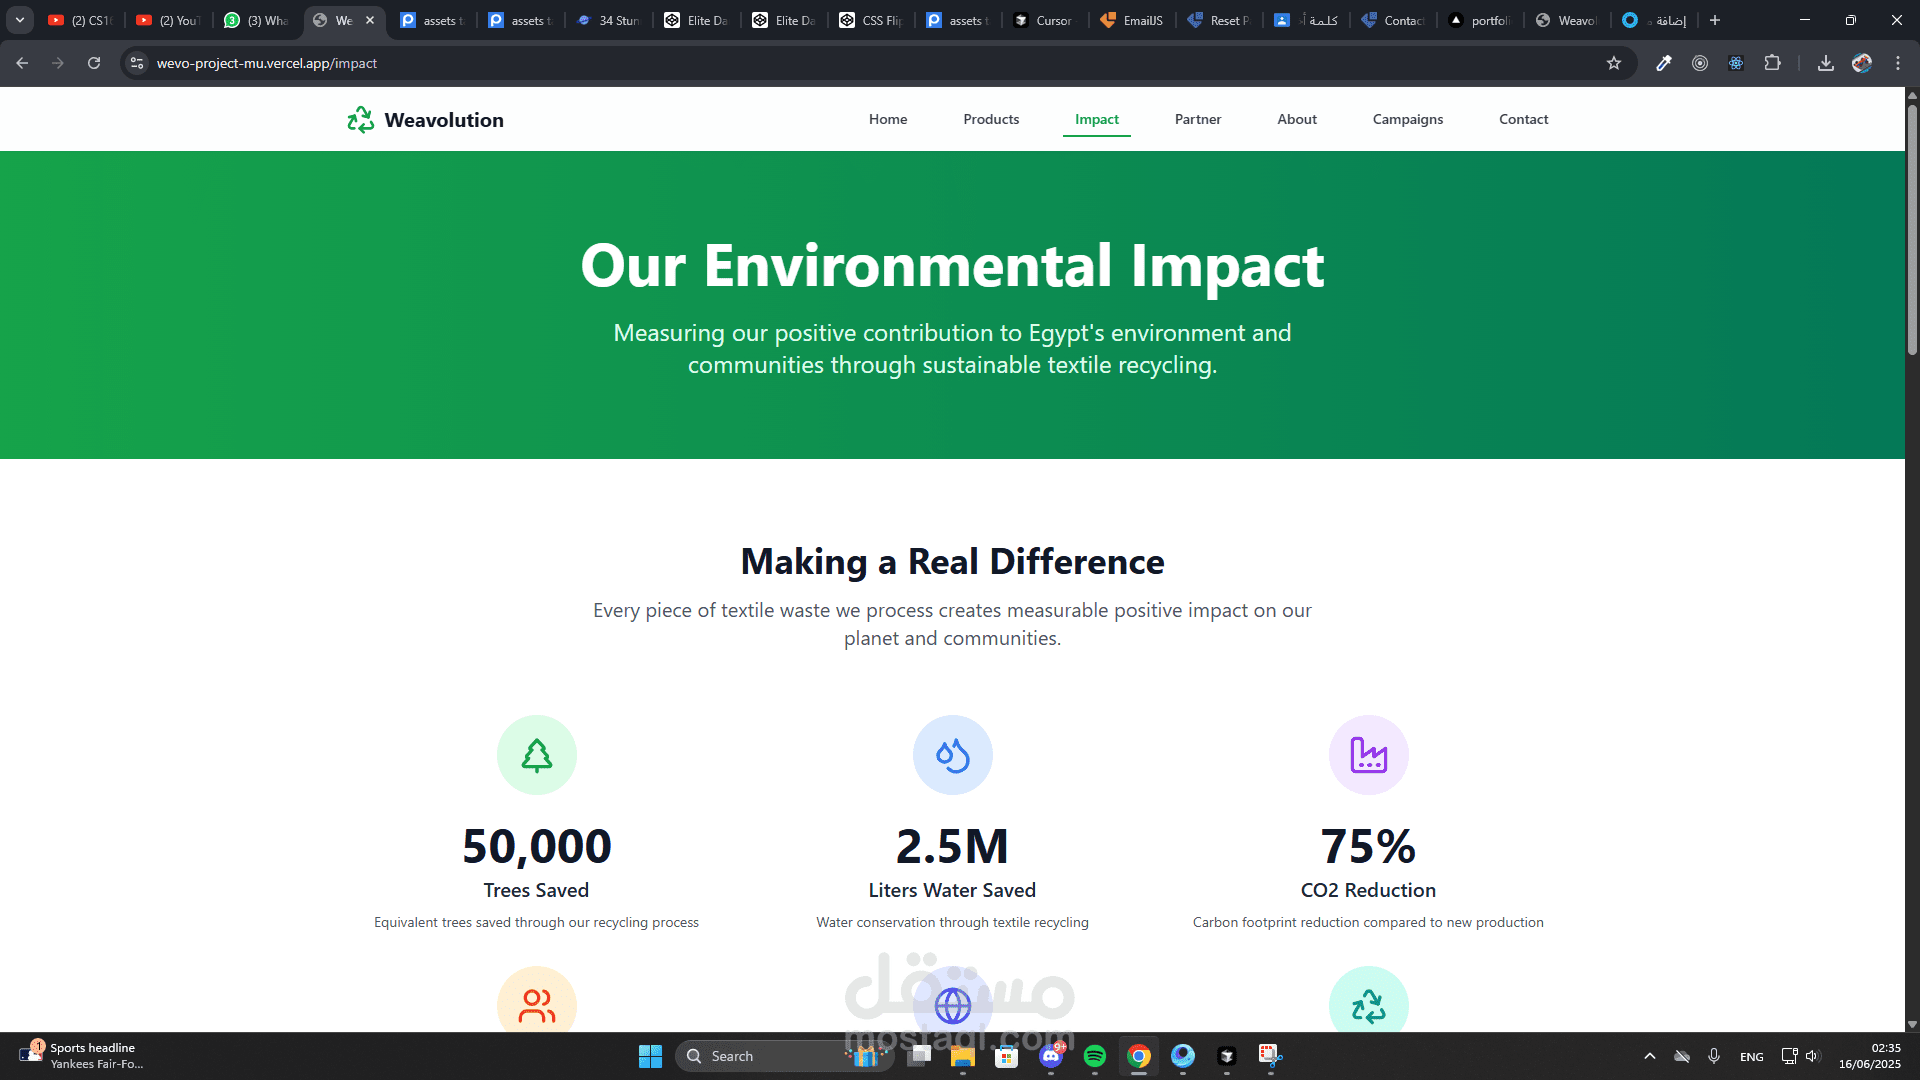The height and width of the screenshot is (1080, 1920).
Task: Click the green tree icon above Trees Saved
Action: click(537, 755)
